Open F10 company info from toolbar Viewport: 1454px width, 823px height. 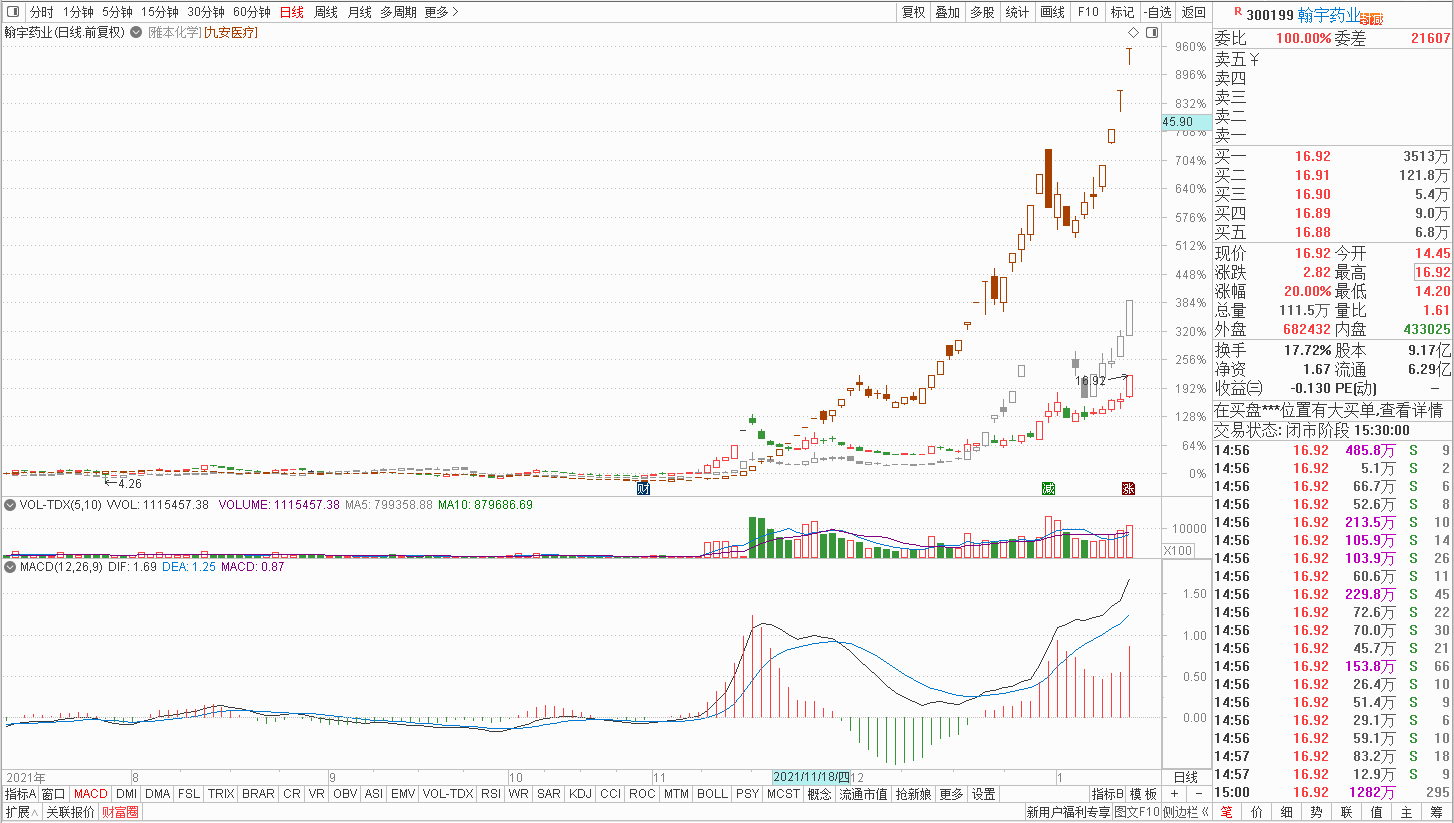pyautogui.click(x=1087, y=12)
